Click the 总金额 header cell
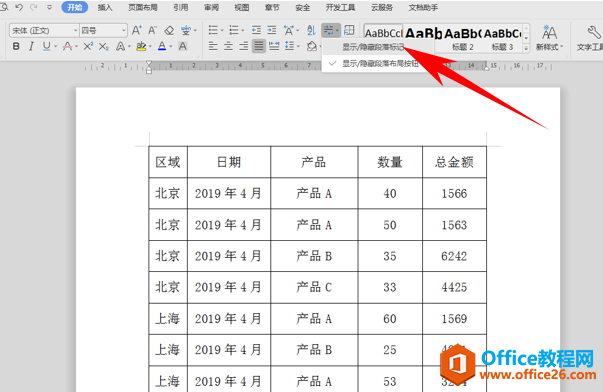This screenshot has height=392, width=603. (x=454, y=162)
